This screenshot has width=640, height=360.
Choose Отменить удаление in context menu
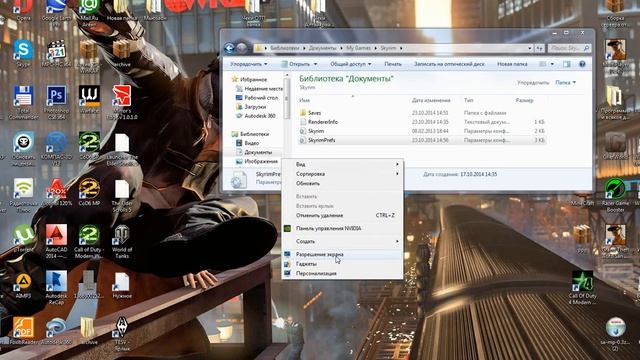(342, 216)
